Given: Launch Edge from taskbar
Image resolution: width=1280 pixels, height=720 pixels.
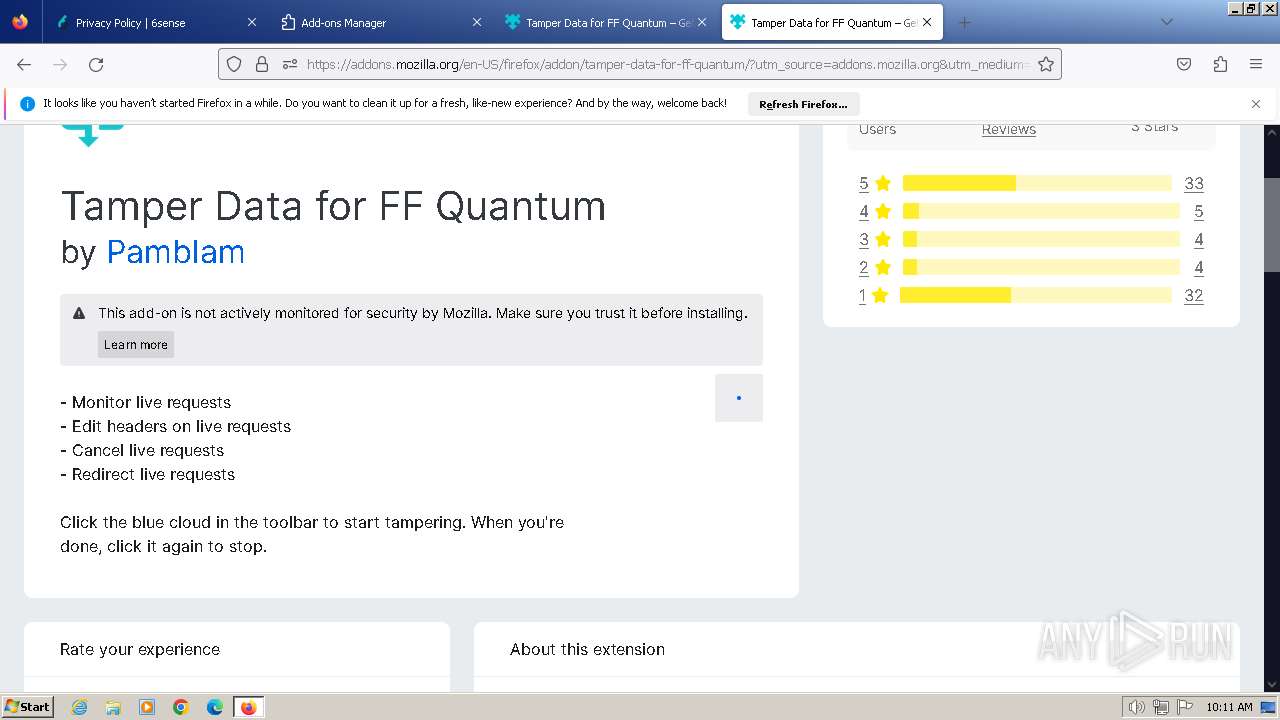Looking at the screenshot, I should (x=215, y=707).
